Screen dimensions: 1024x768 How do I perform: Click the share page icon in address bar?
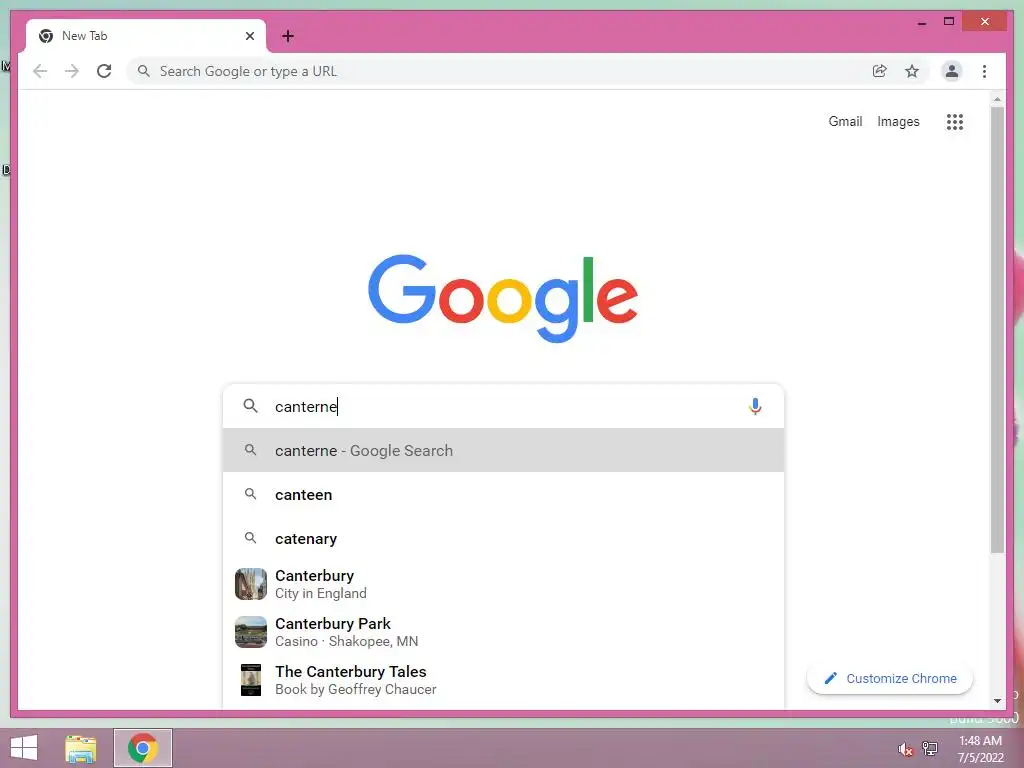(880, 71)
